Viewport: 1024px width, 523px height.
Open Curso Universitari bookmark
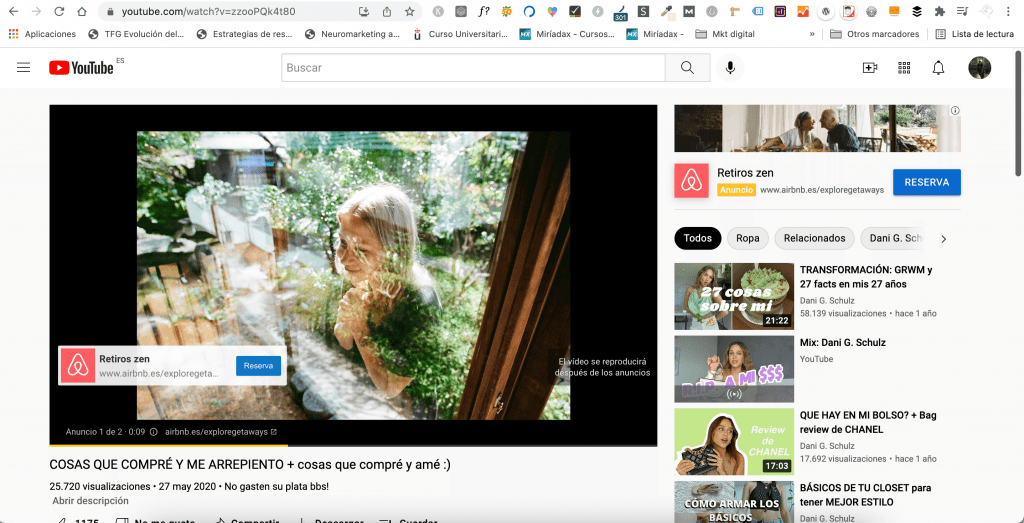[461, 34]
